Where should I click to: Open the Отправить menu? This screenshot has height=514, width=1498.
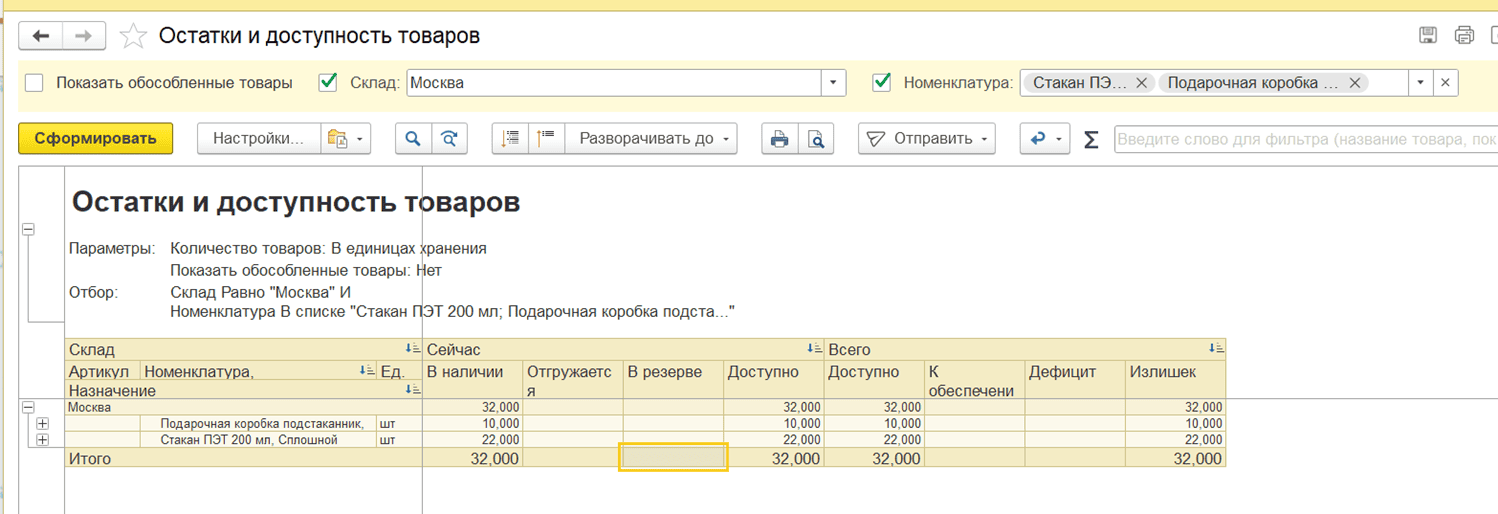(x=927, y=139)
